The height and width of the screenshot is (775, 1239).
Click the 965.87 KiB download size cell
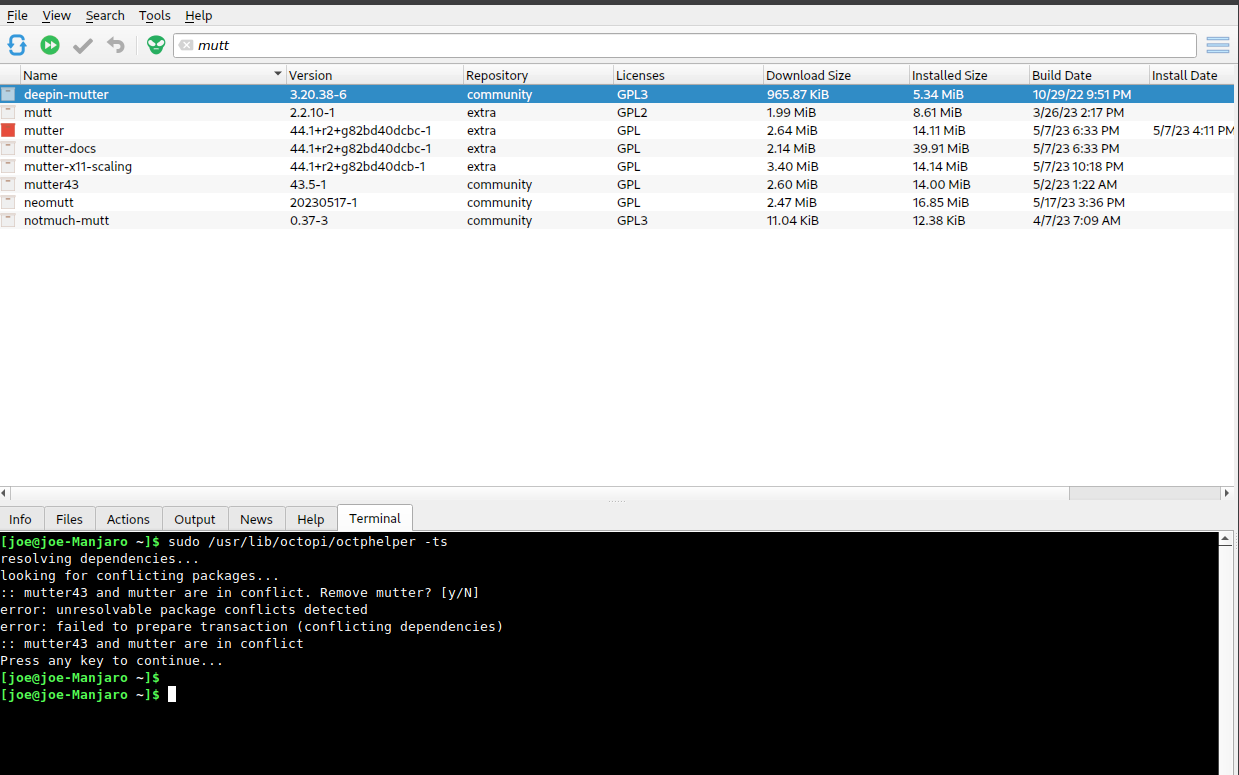(798, 94)
